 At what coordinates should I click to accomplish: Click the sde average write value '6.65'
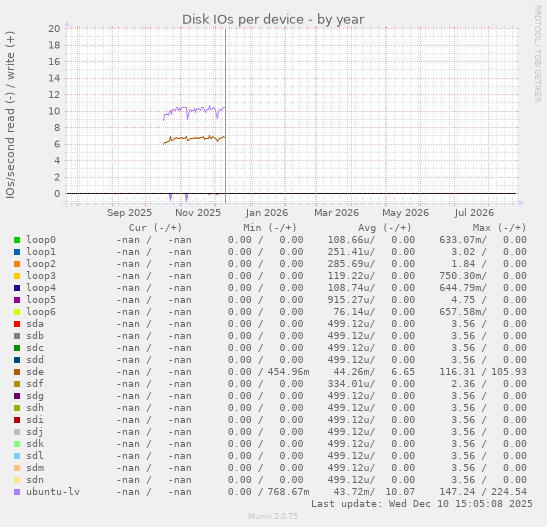pos(403,372)
